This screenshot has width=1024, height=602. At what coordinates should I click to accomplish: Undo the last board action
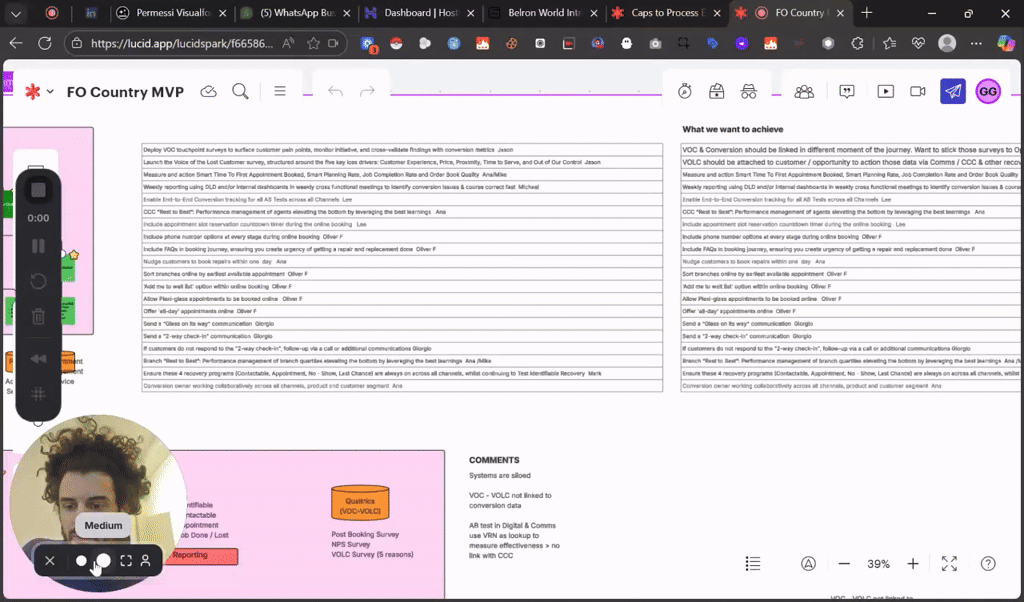click(334, 91)
